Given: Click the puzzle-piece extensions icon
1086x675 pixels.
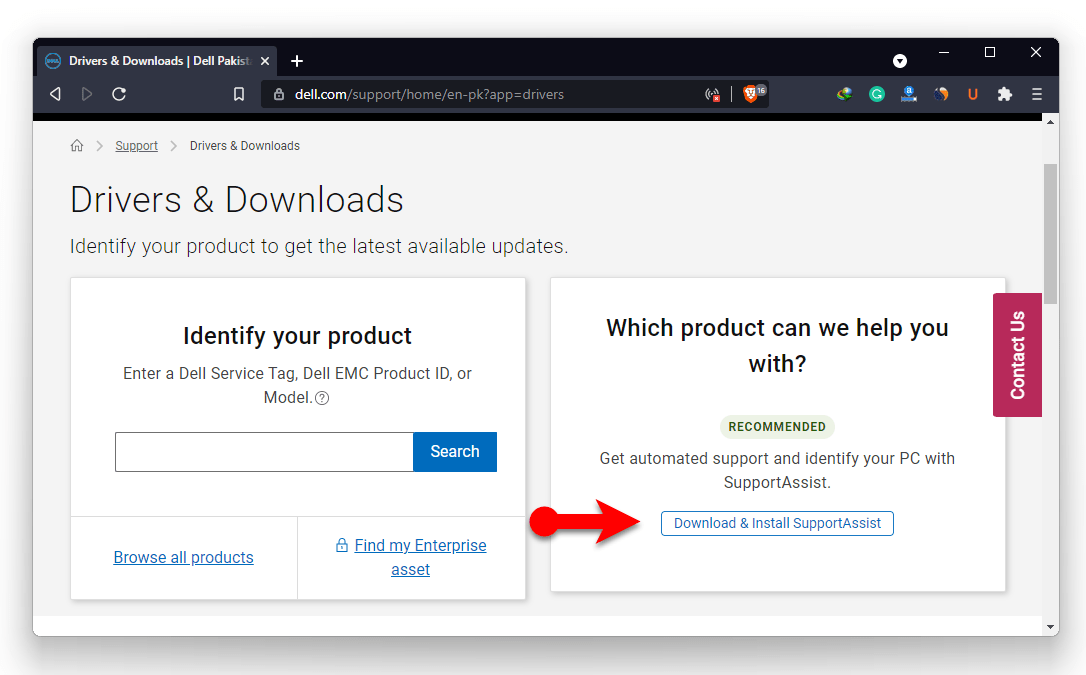Looking at the screenshot, I should click(1005, 94).
